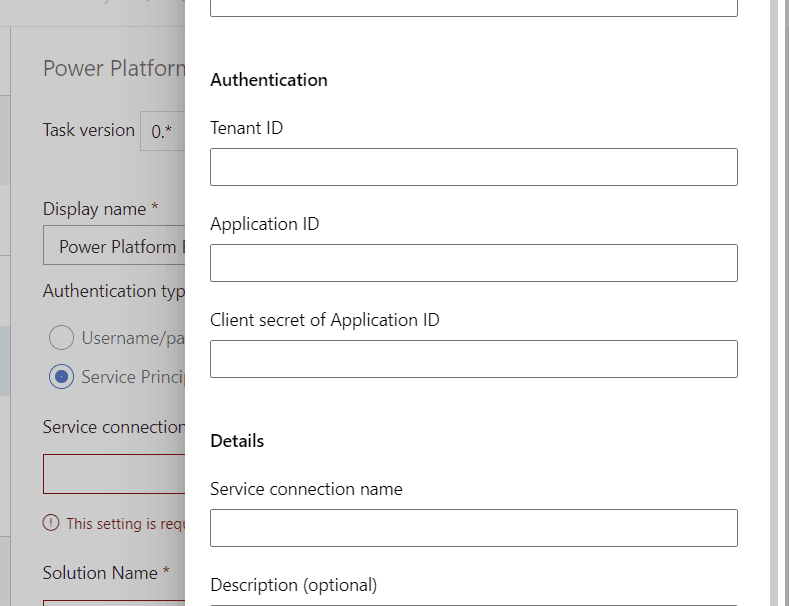Image resolution: width=789 pixels, height=606 pixels.
Task: Click the 'Service connection name' label
Action: [306, 489]
